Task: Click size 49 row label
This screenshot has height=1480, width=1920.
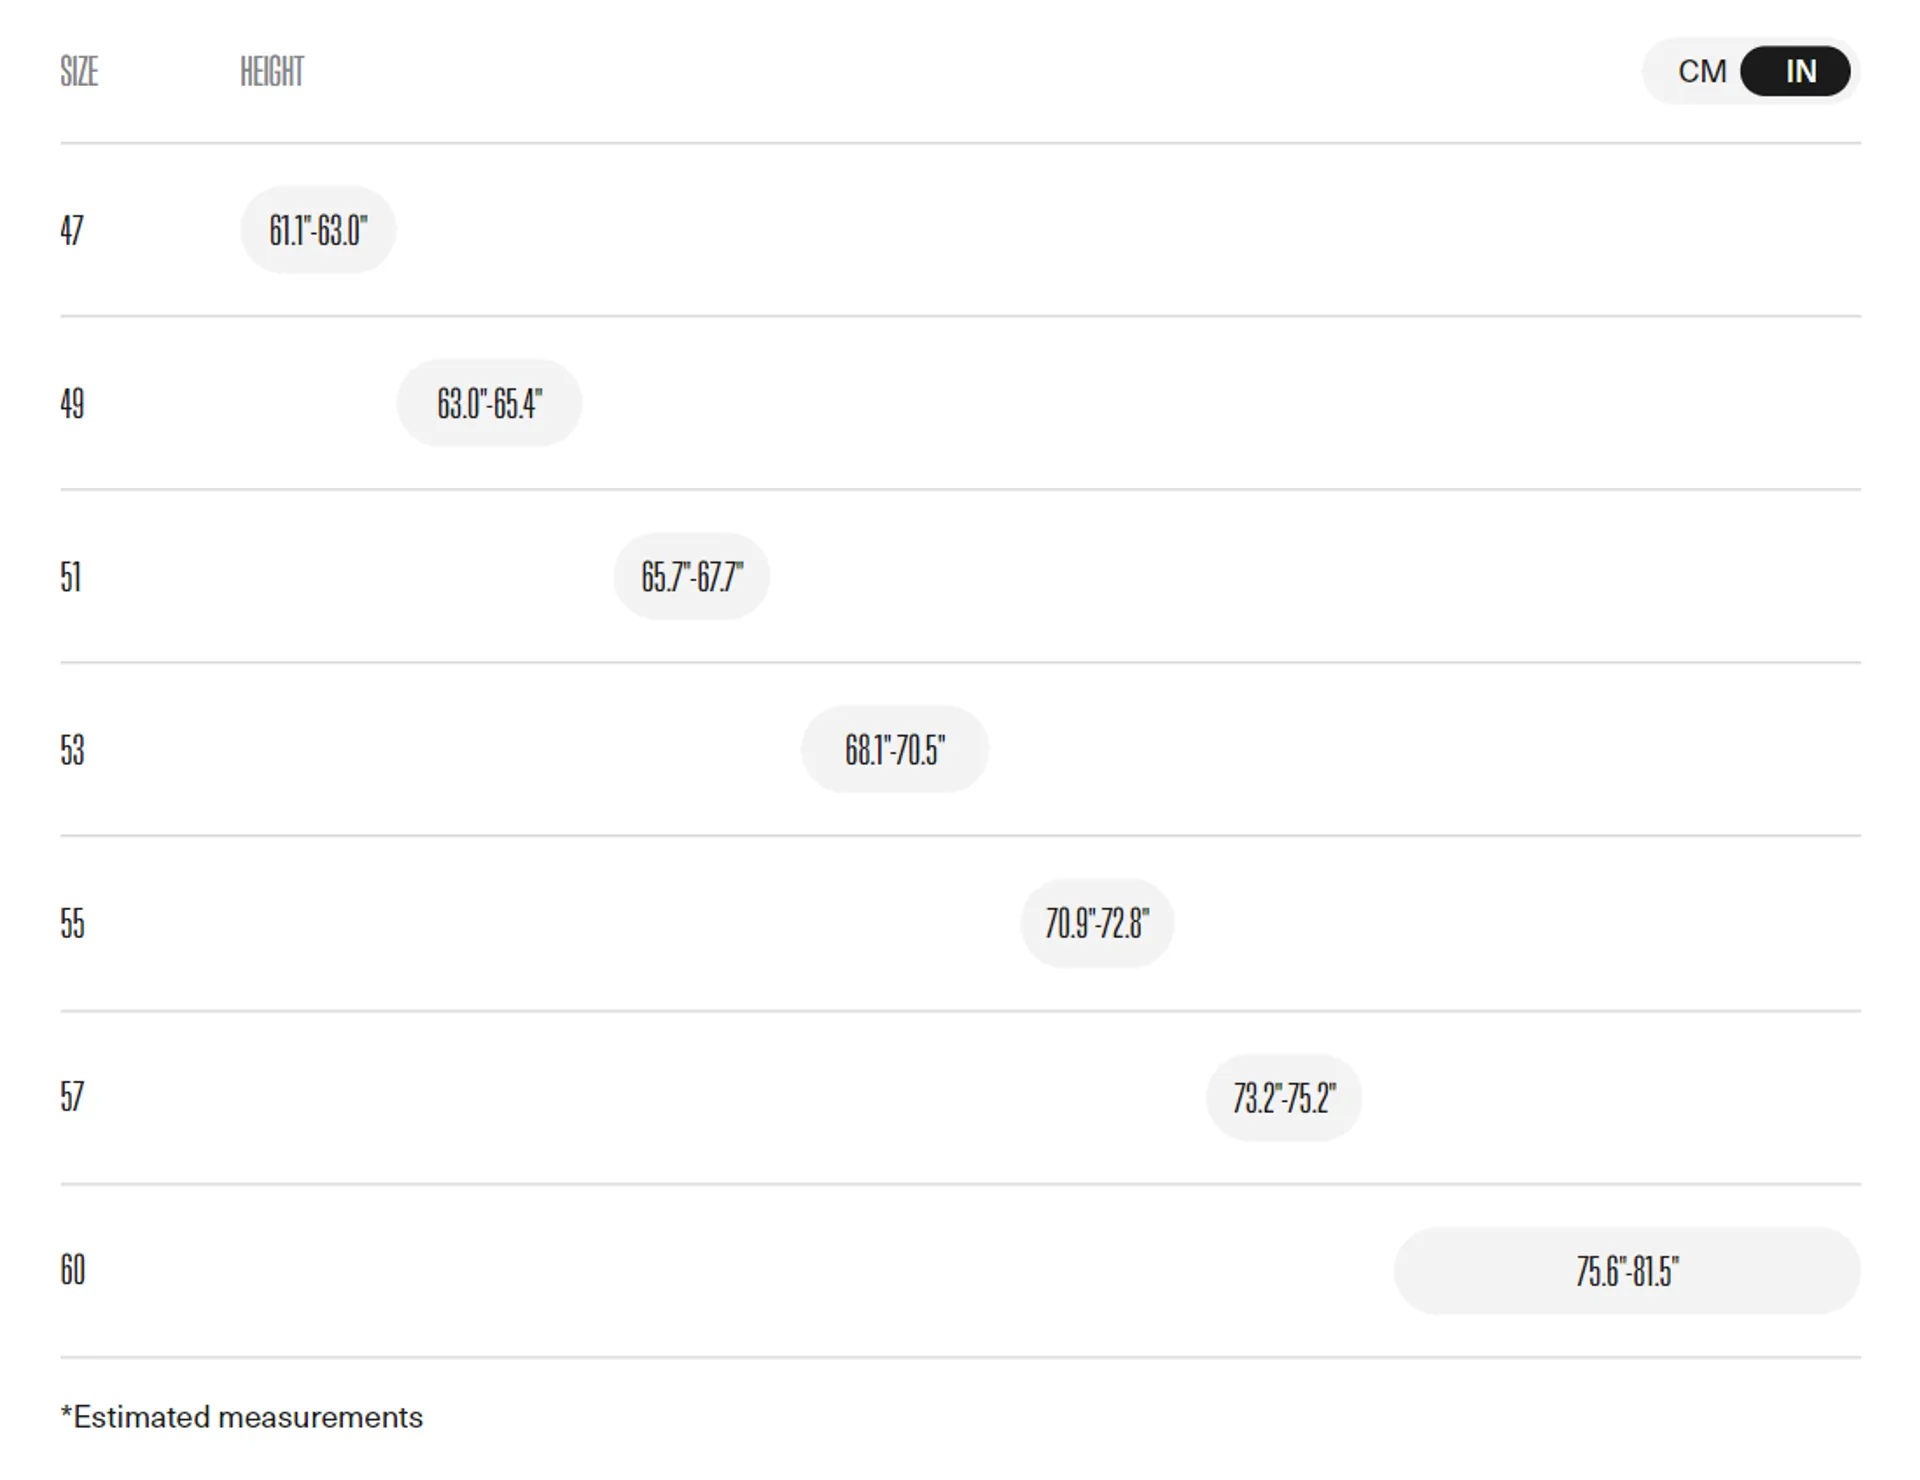Action: (x=72, y=404)
